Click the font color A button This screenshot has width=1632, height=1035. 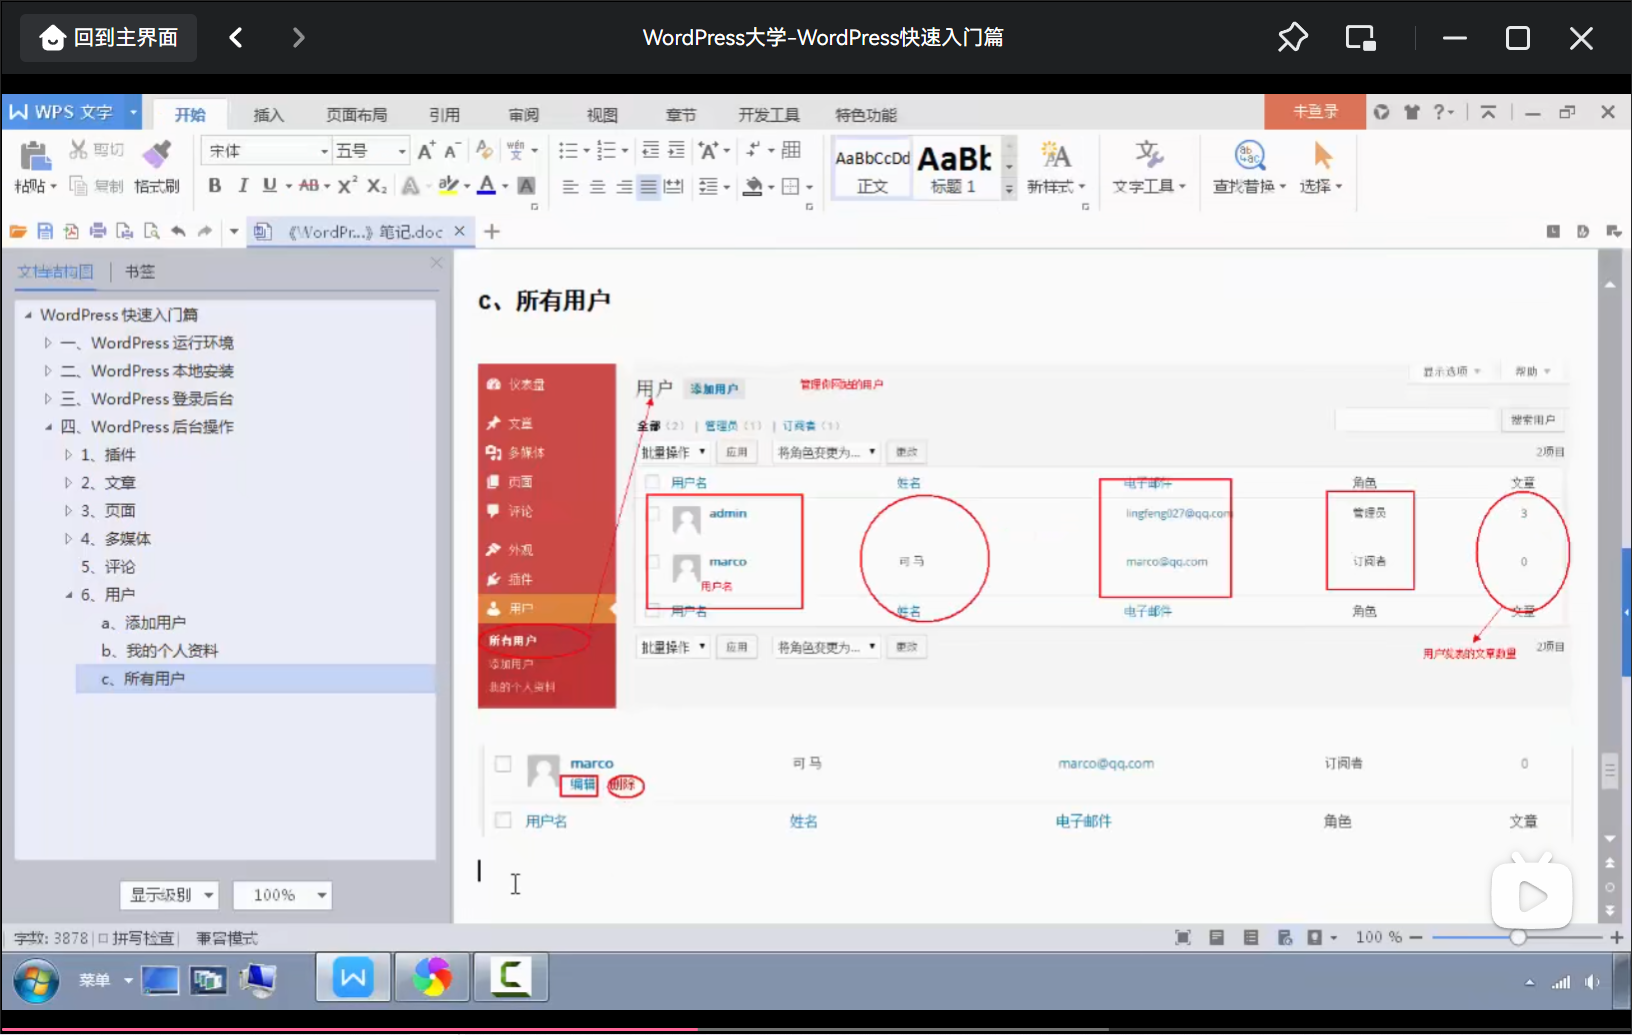point(486,185)
